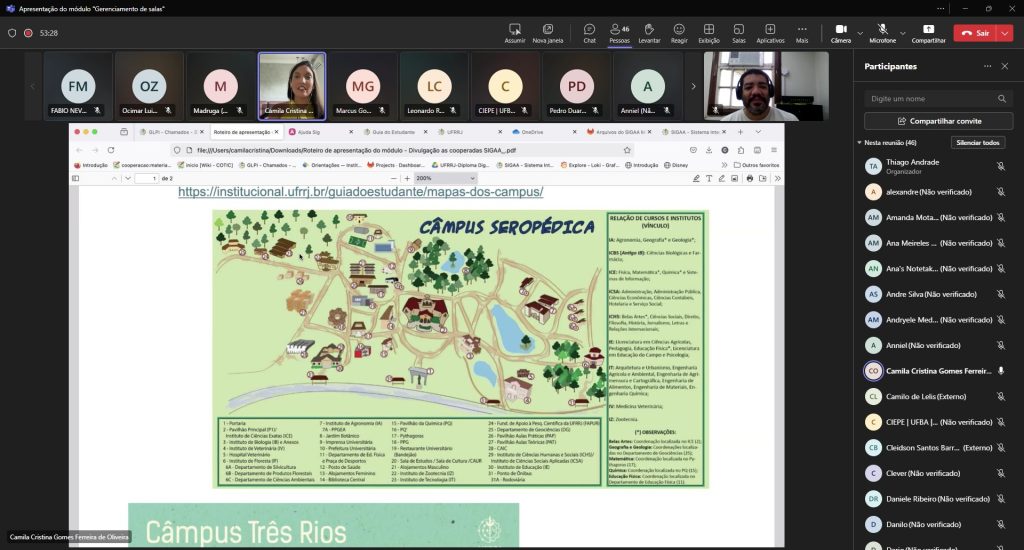Select Clever (Não verificado) participant row
Image resolution: width=1024 pixels, height=550 pixels.
938,473
